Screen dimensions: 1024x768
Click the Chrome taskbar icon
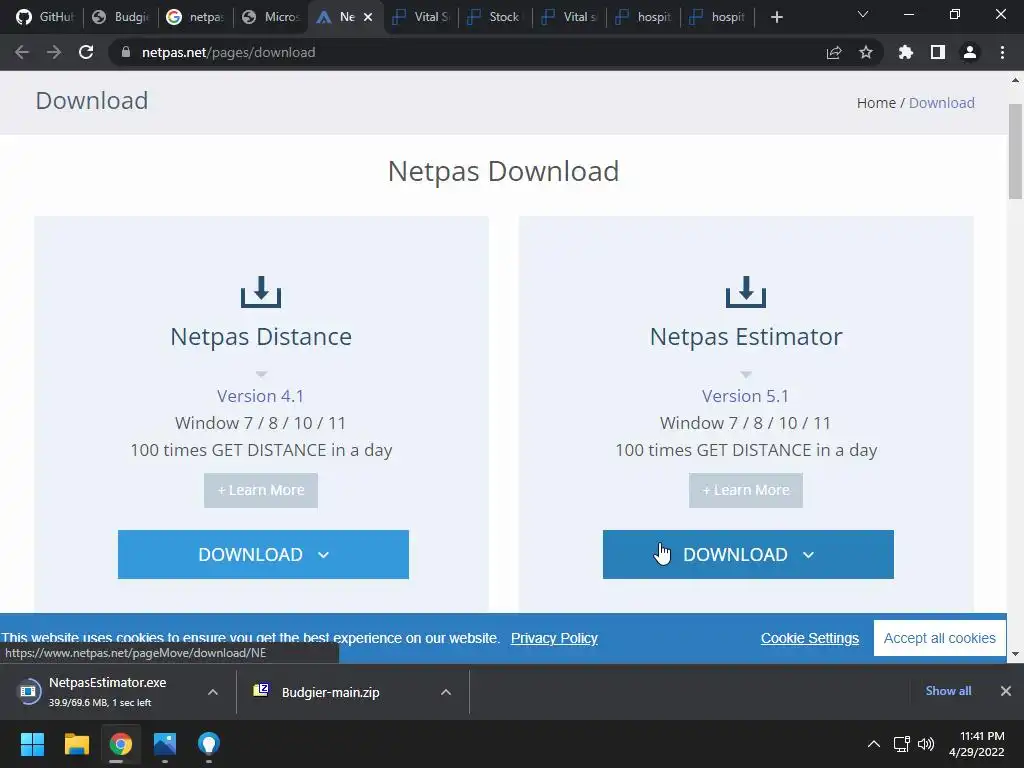(121, 744)
